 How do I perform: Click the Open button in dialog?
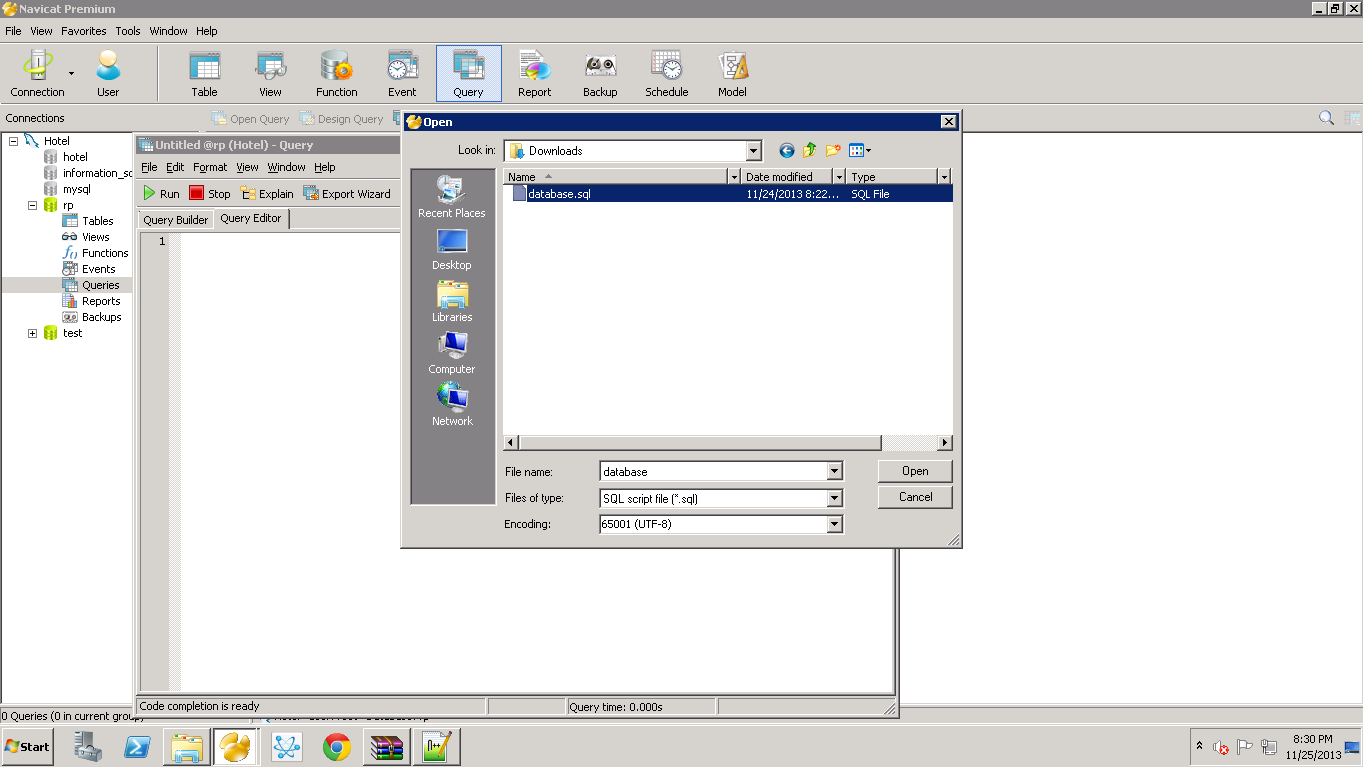click(915, 471)
